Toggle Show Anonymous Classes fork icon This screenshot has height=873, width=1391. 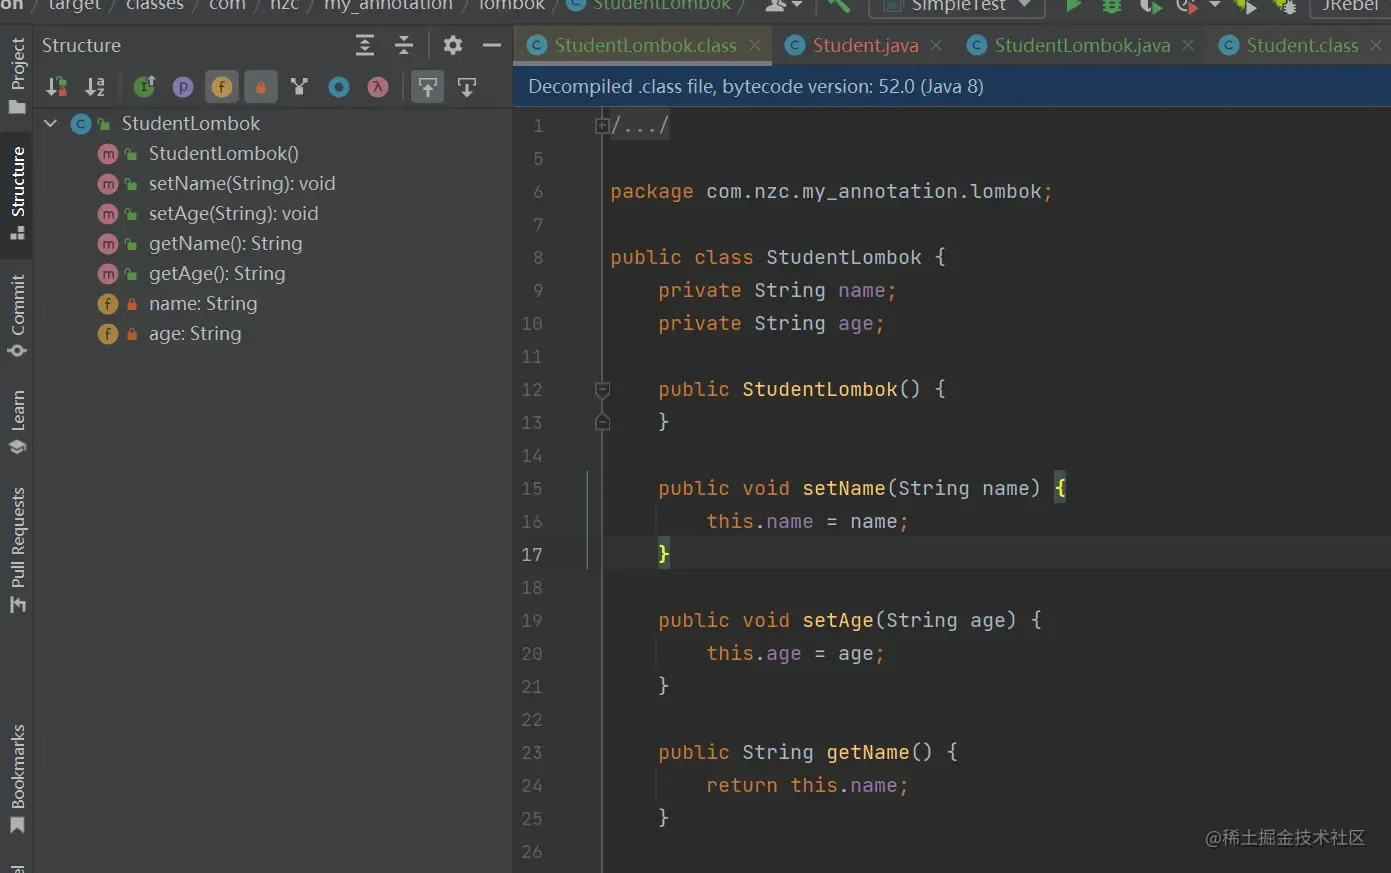pos(299,87)
